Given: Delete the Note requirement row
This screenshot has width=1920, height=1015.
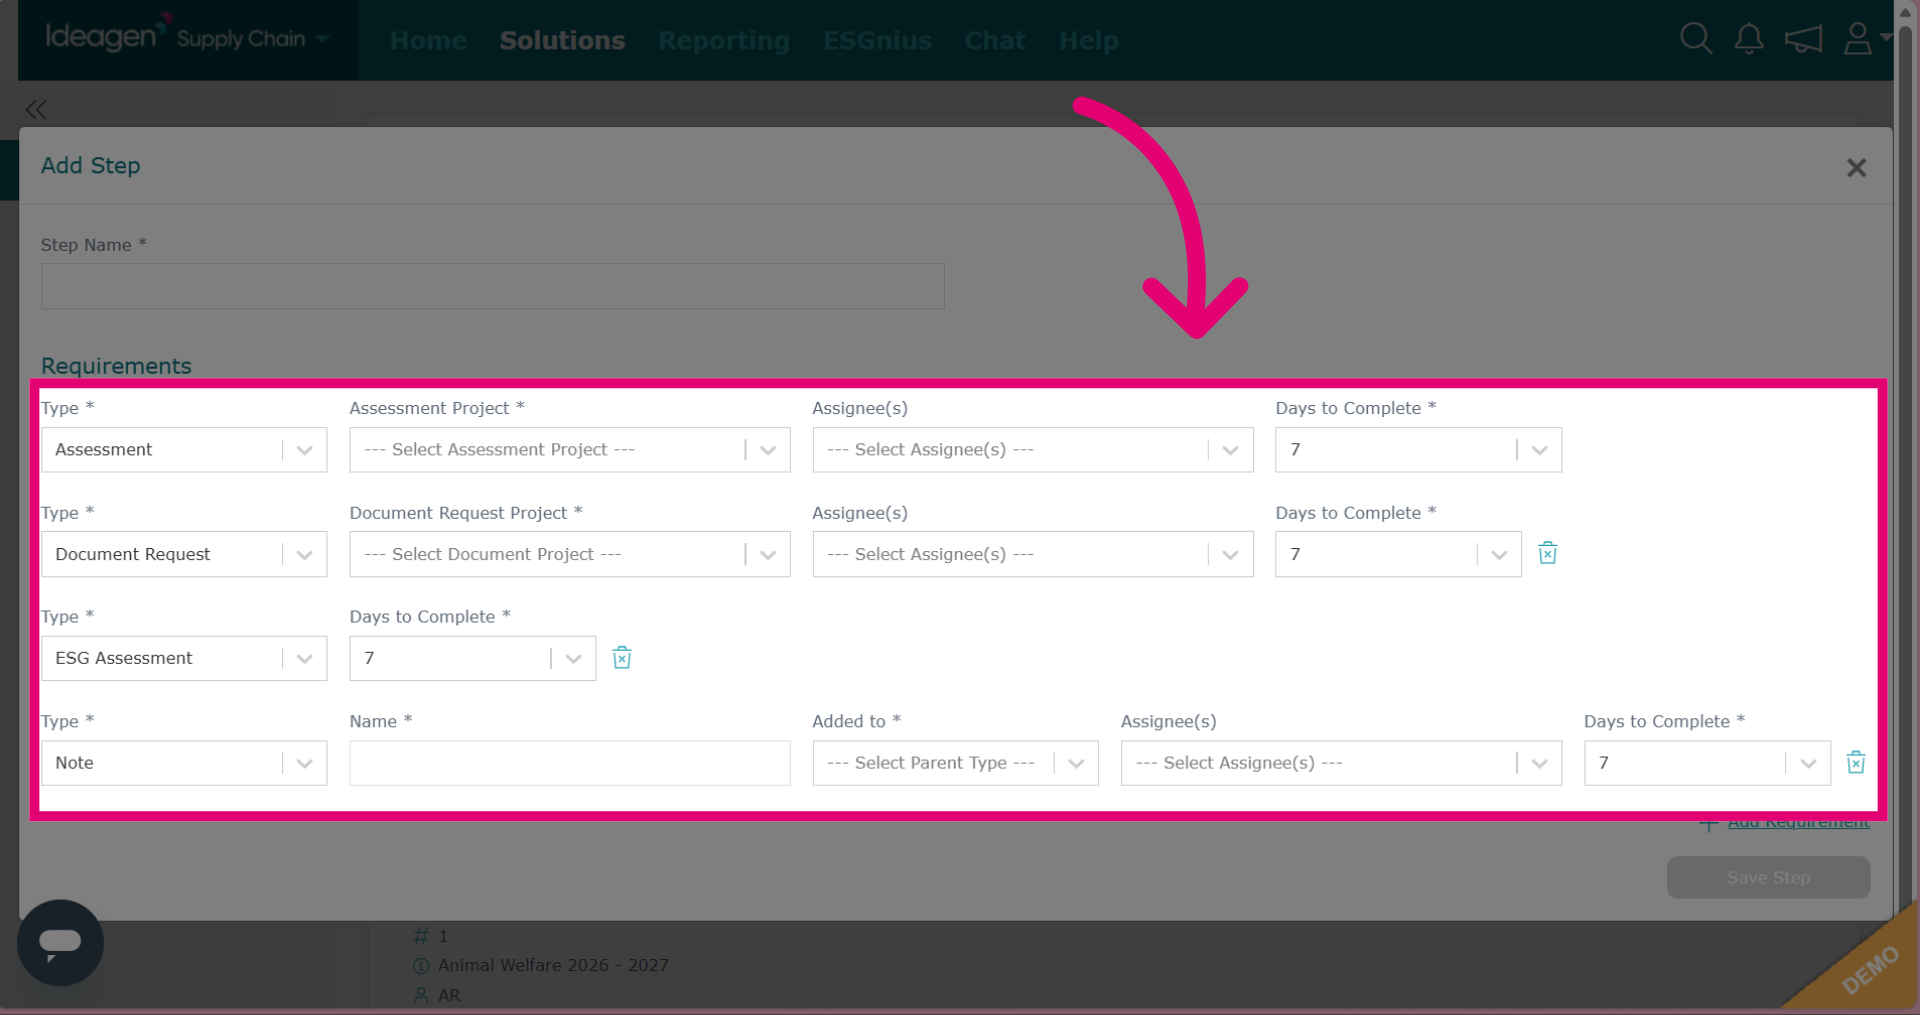Looking at the screenshot, I should pos(1855,762).
